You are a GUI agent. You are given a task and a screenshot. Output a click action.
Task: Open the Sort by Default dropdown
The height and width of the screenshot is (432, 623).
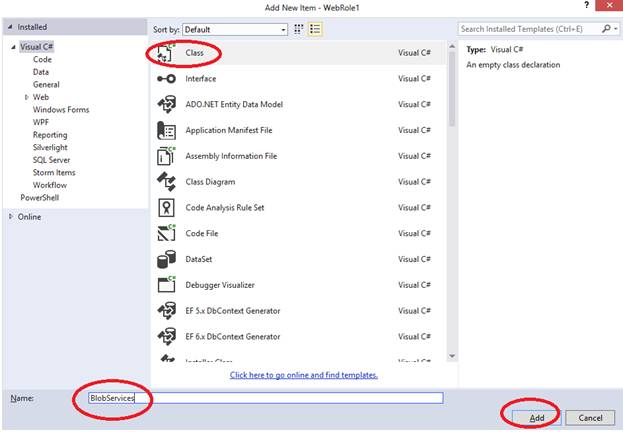click(x=235, y=29)
